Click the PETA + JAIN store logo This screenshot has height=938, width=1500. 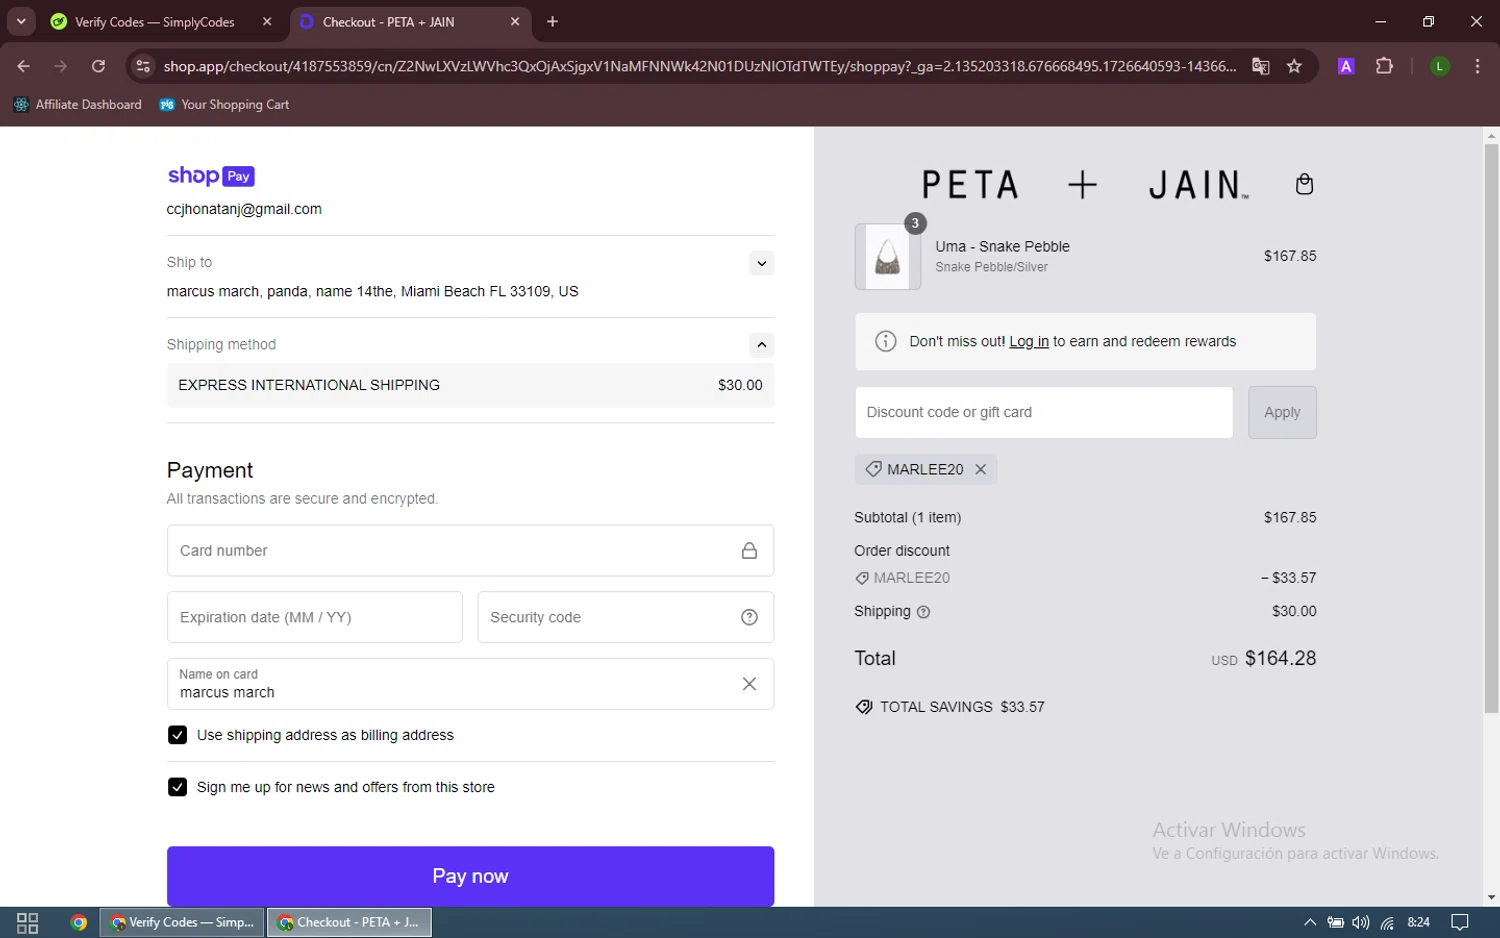[1085, 185]
